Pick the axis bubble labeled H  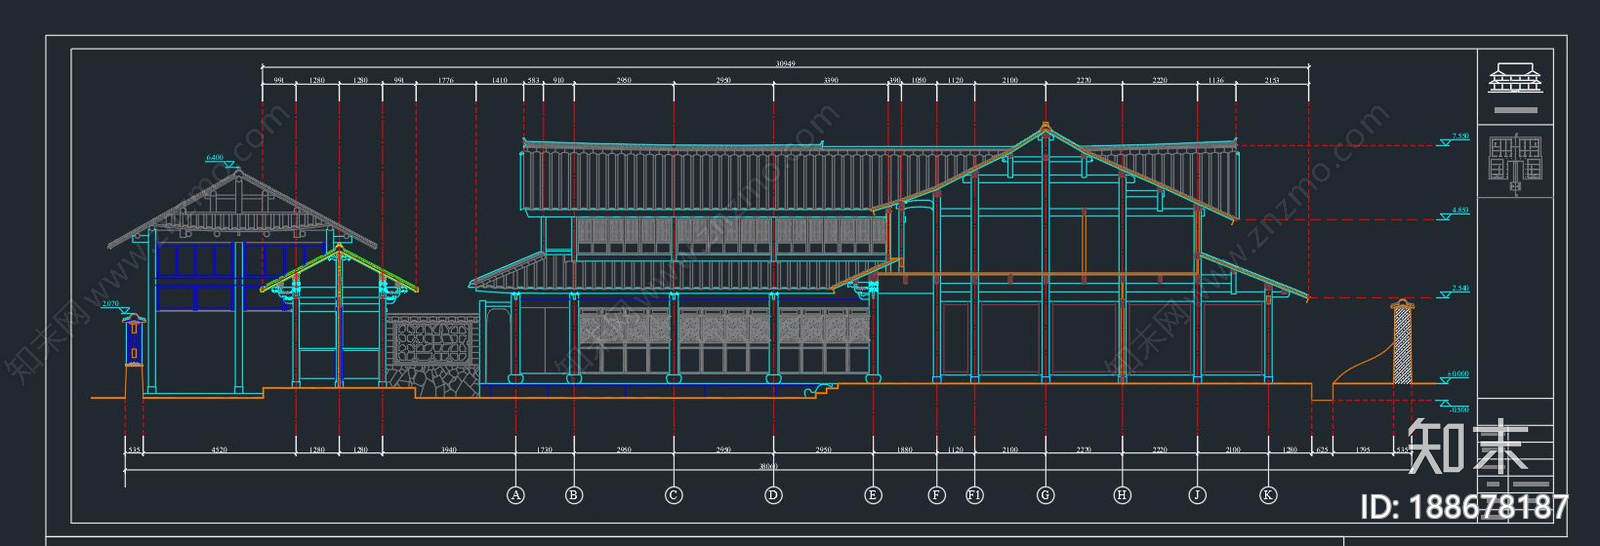[1122, 495]
